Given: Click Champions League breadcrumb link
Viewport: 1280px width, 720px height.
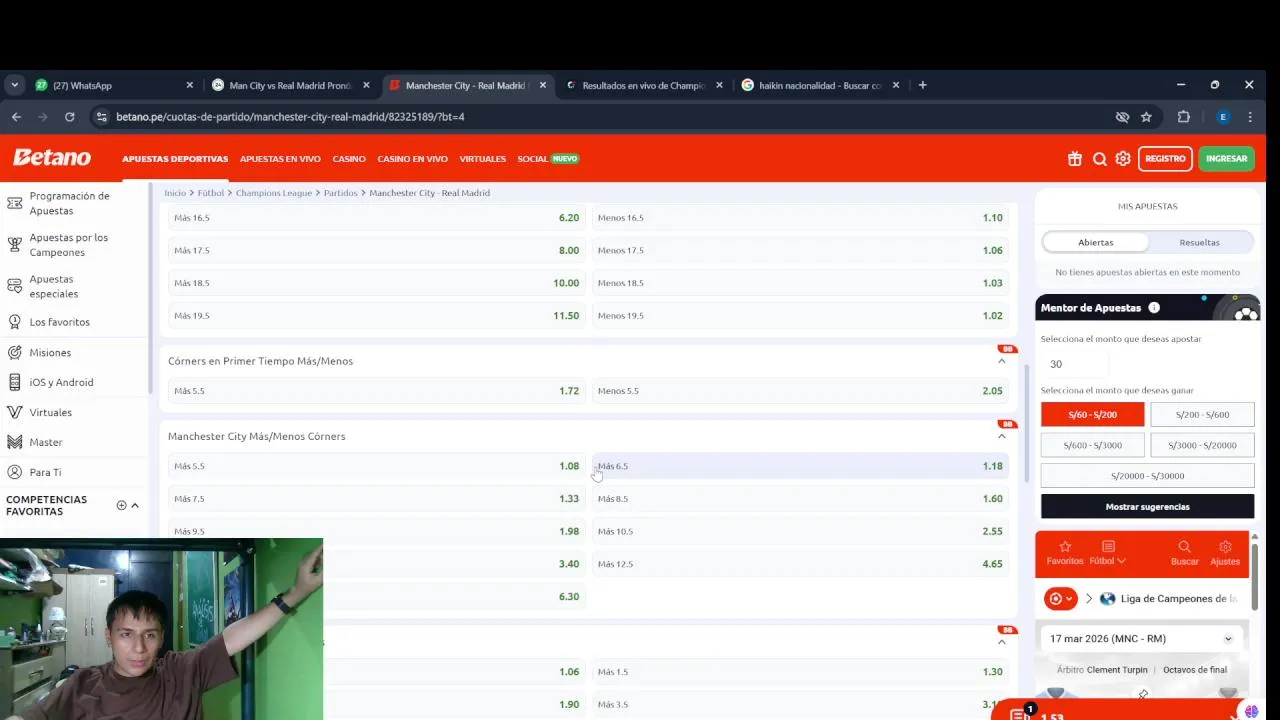Looking at the screenshot, I should click(x=274, y=193).
